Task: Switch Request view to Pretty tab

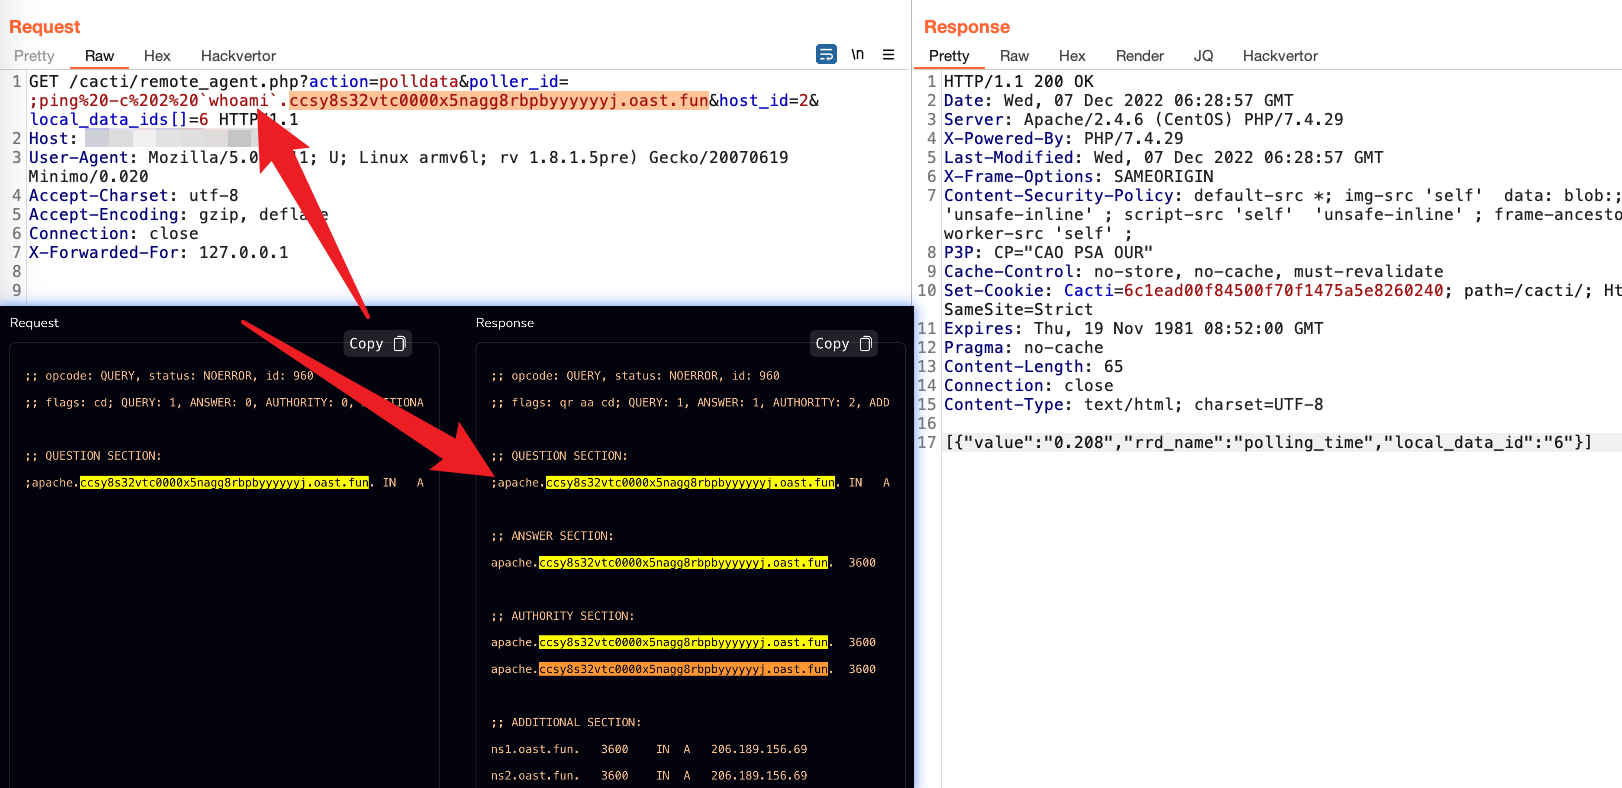Action: tap(34, 56)
